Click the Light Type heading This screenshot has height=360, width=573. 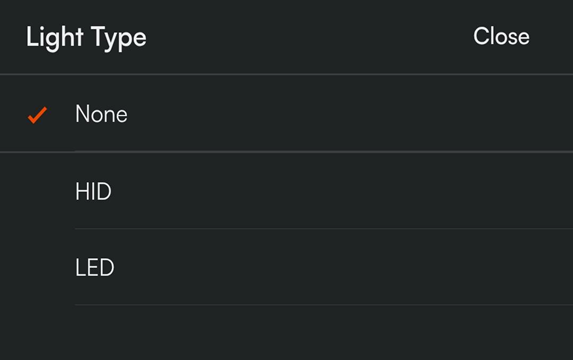coord(86,38)
